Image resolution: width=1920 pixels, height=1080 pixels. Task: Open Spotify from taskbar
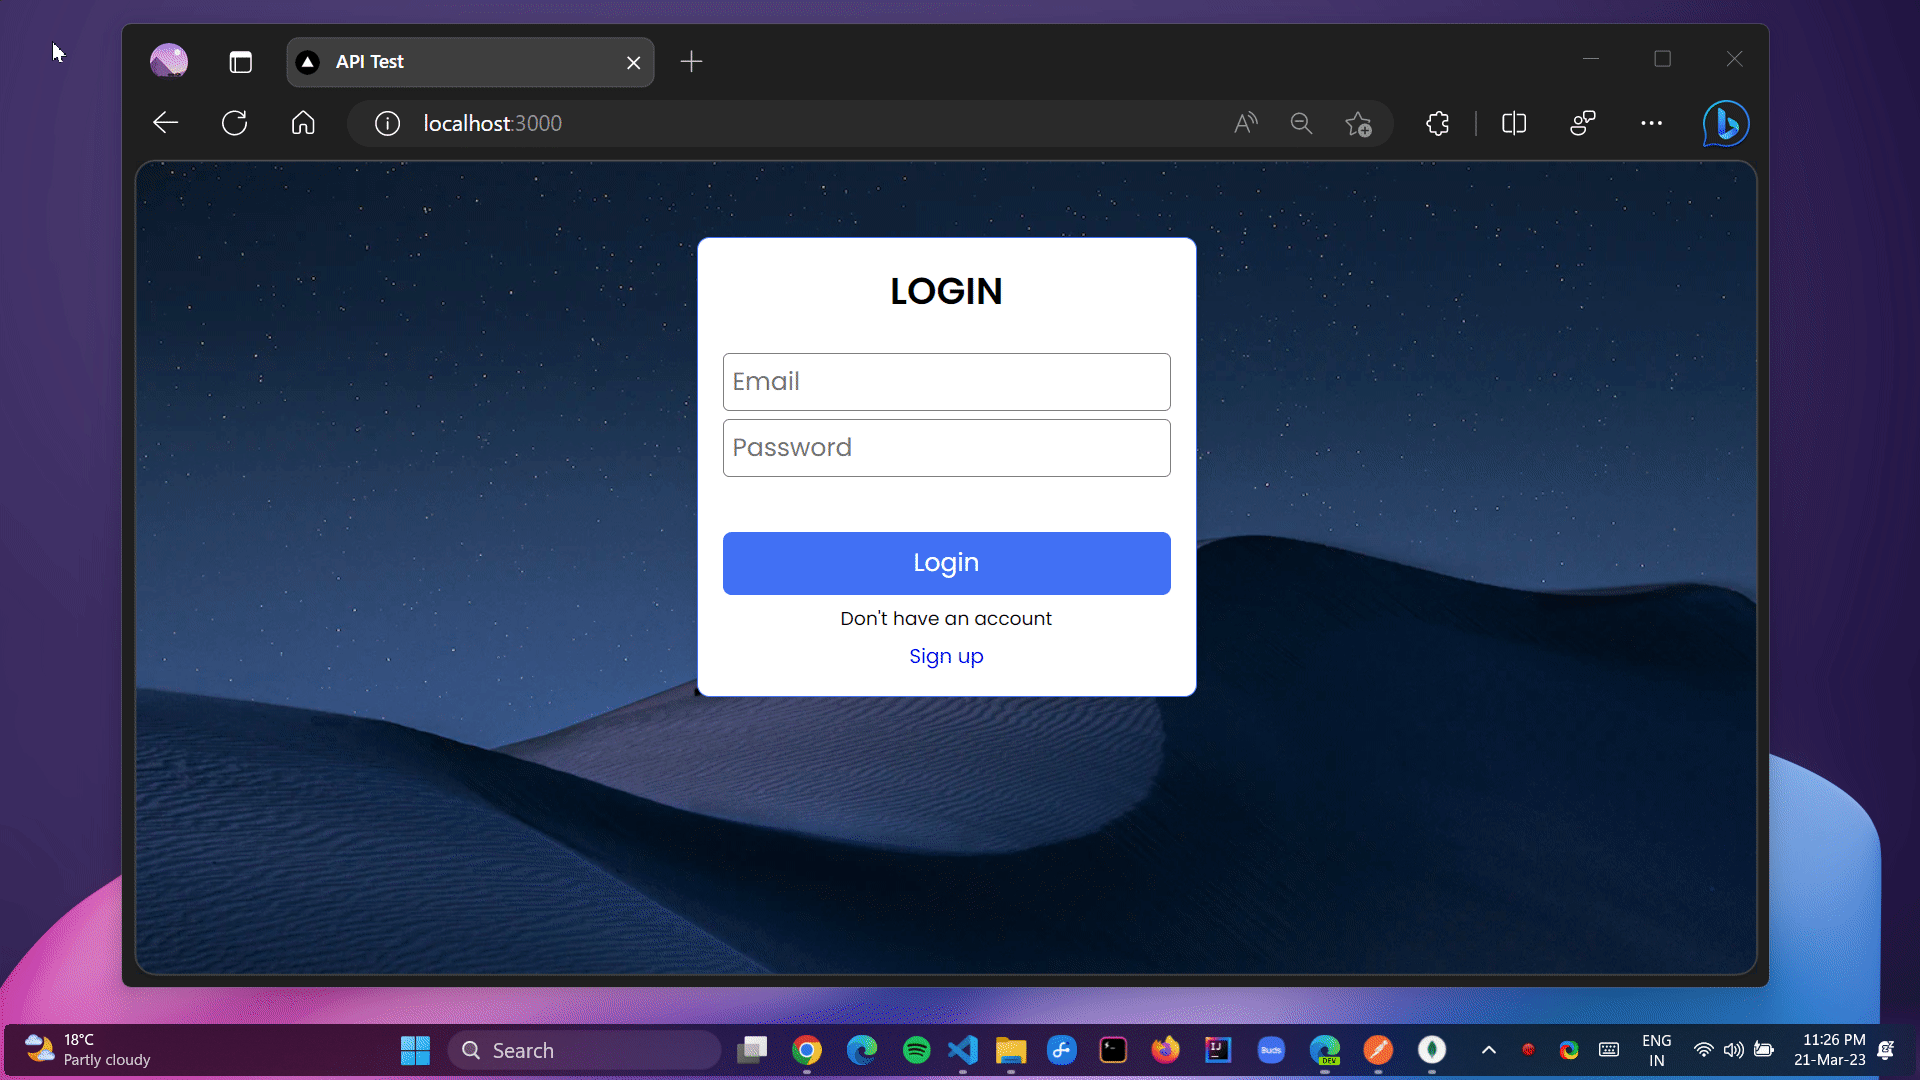(916, 1050)
